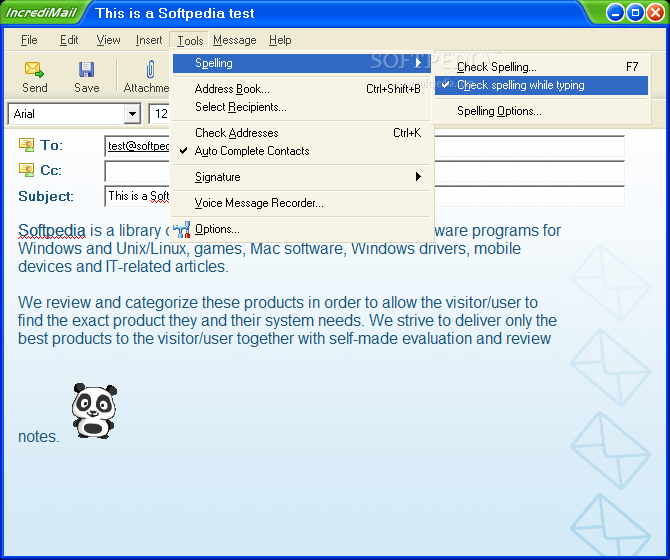This screenshot has height=560, width=670.
Task: Click the To: label button
Action: pyautogui.click(x=51, y=145)
